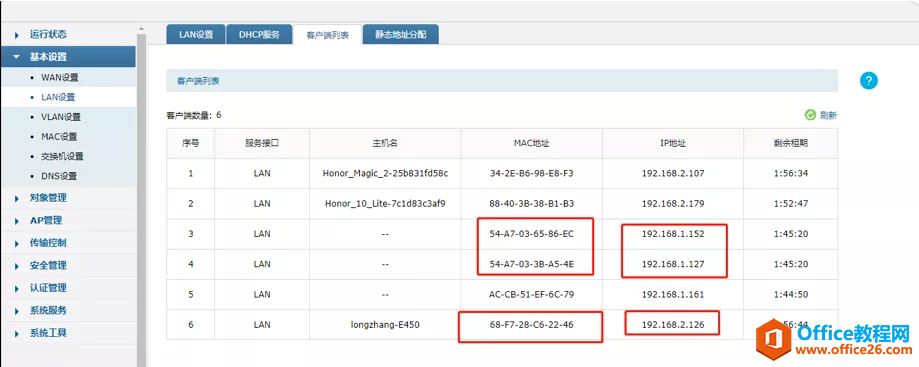This screenshot has width=919, height=367.
Task: Select the 客户端列表 tab
Action: click(x=328, y=35)
